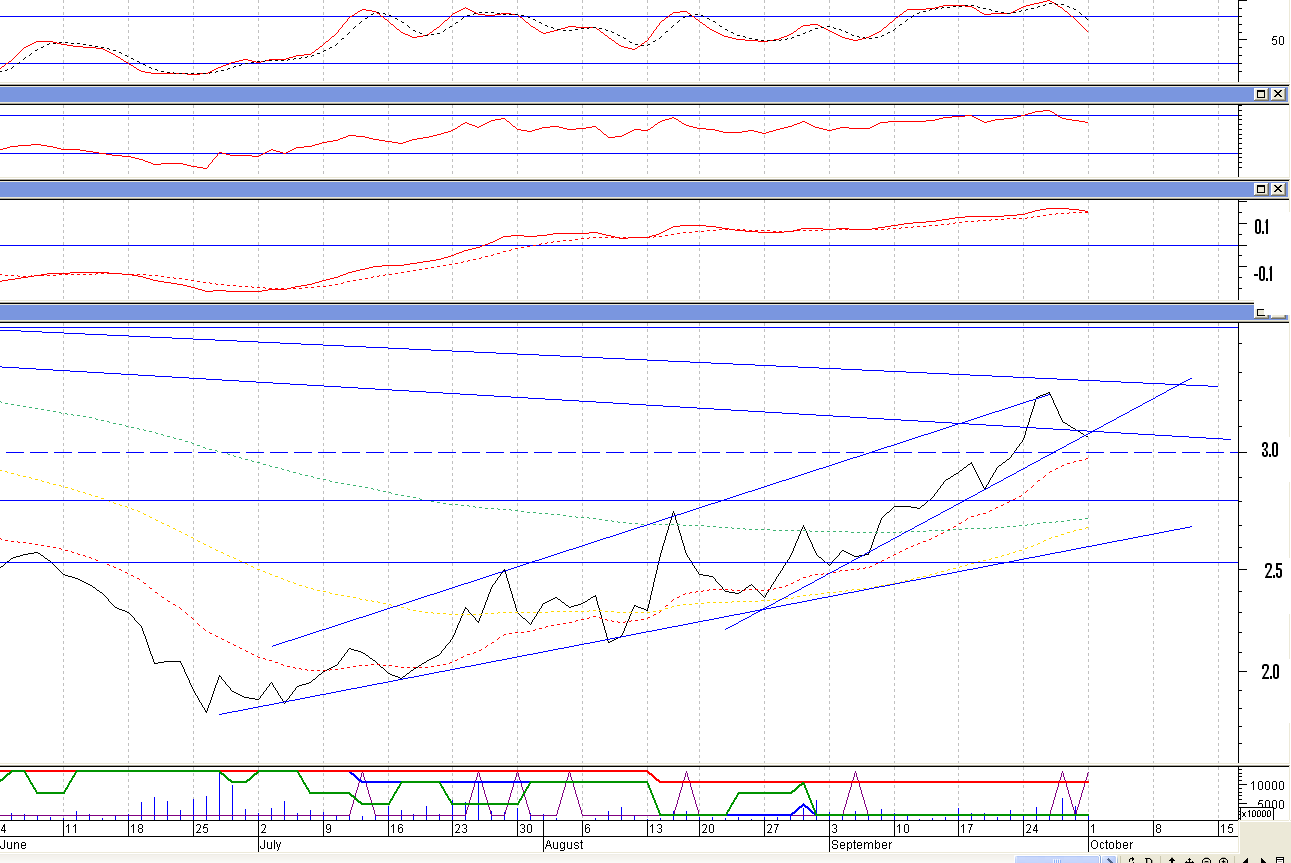Click the 13 date tick in August
Image resolution: width=1291 pixels, height=863 pixels.
[x=656, y=829]
